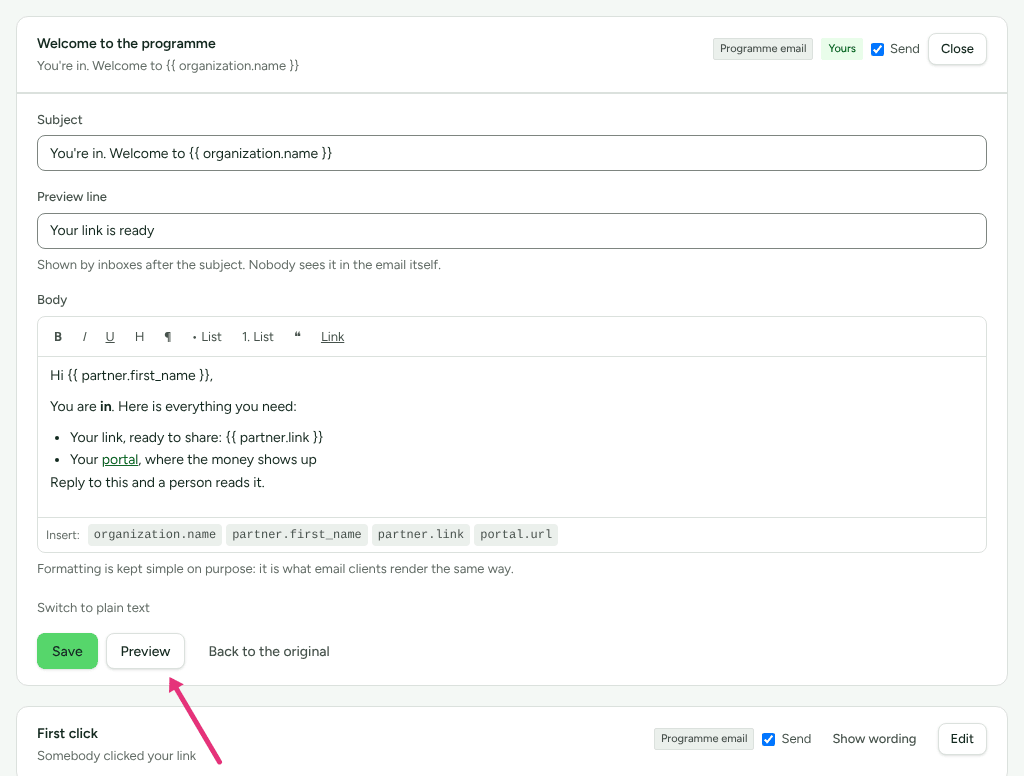The width and height of the screenshot is (1024, 776).
Task: Click the 'Your link, ready to share' bullet
Action: (x=197, y=438)
